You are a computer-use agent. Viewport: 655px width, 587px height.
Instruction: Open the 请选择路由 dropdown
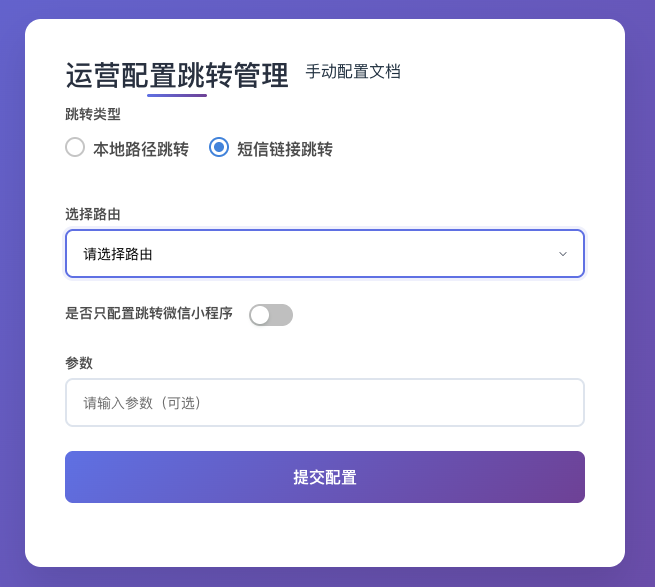click(x=324, y=254)
